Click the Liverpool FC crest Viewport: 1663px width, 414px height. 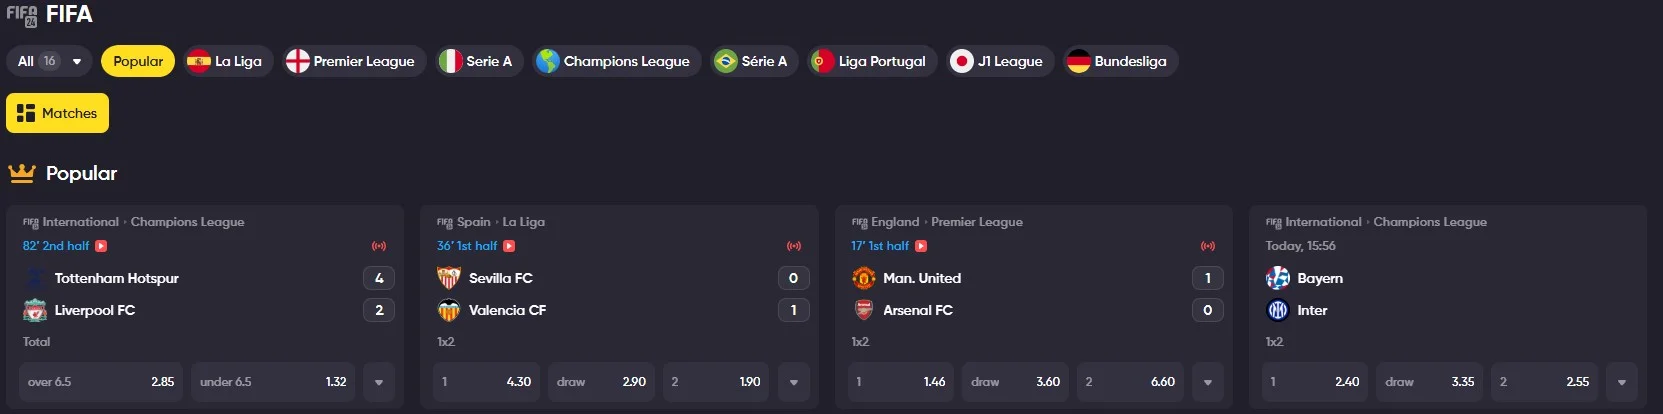coord(35,310)
